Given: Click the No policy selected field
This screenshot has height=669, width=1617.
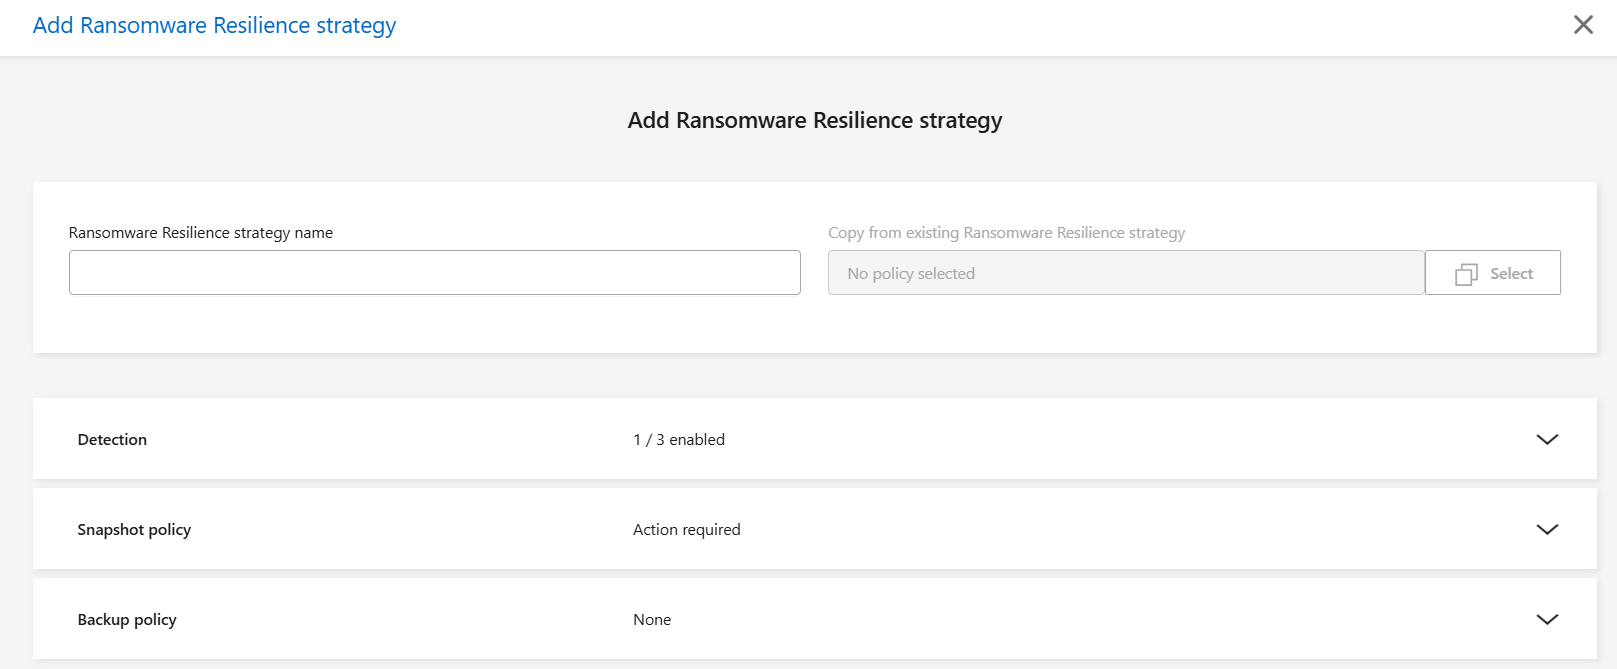Looking at the screenshot, I should pos(1125,273).
